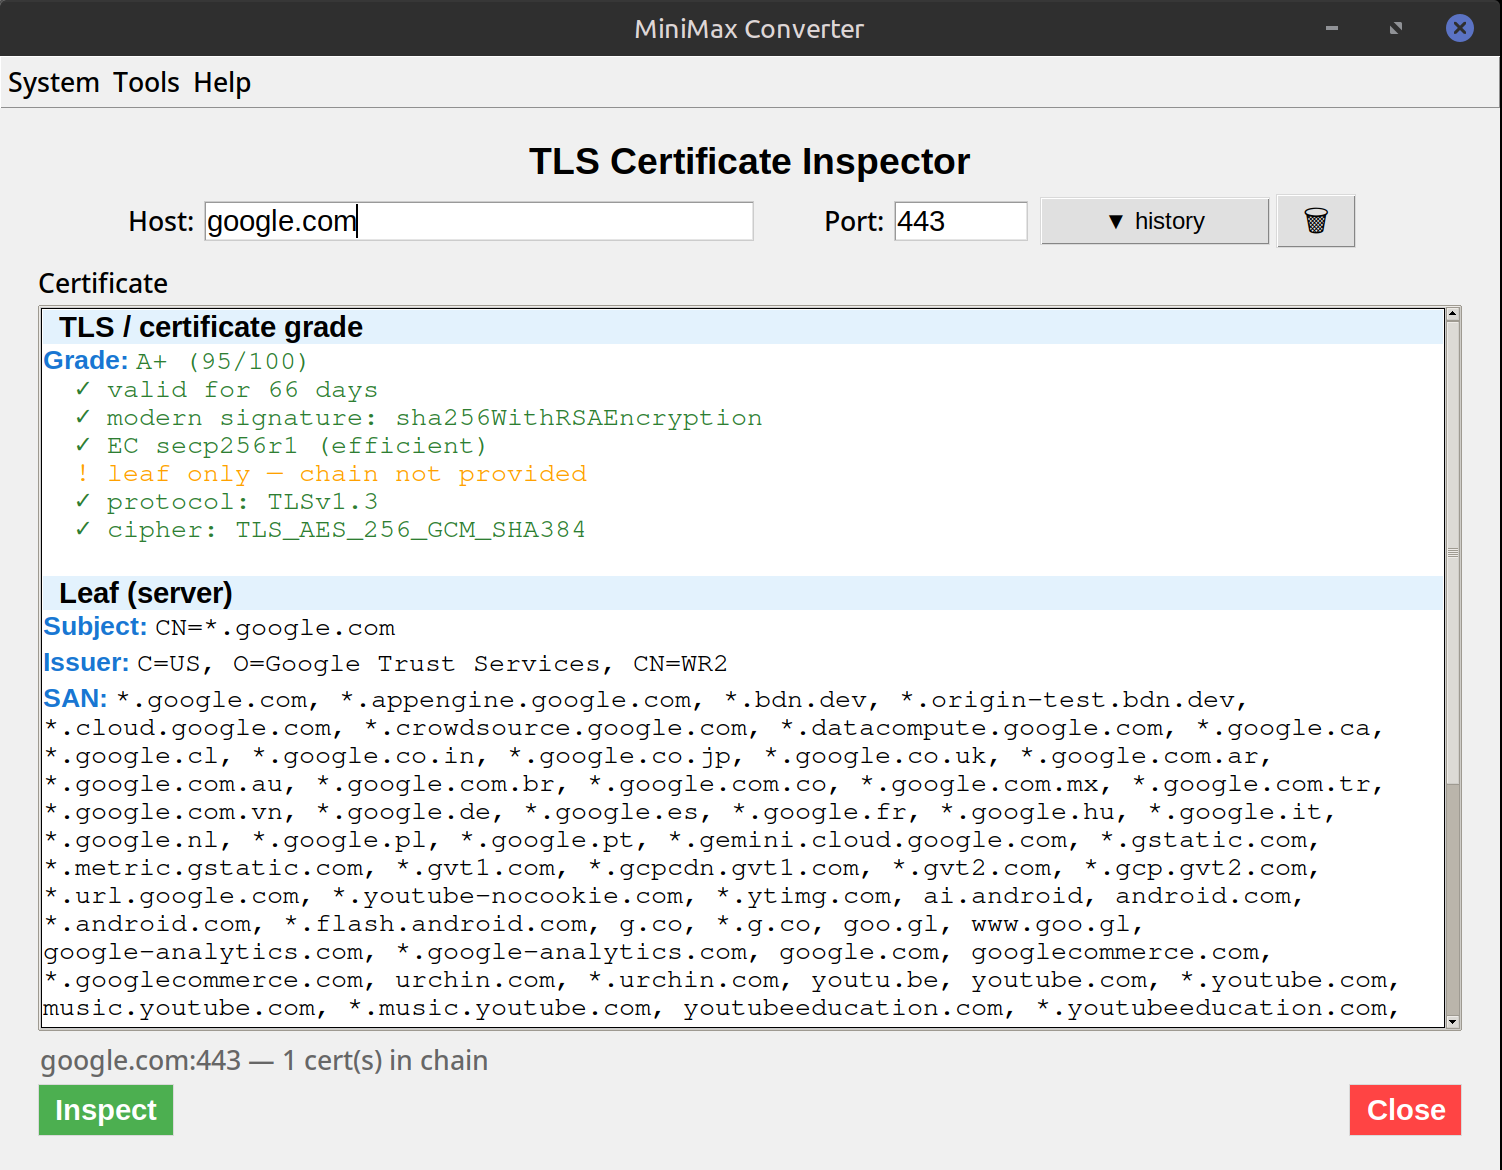1502x1170 pixels.
Task: Click the 'Grade:' label
Action: tap(86, 361)
